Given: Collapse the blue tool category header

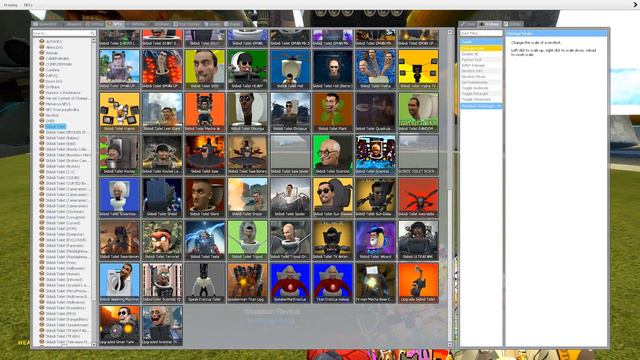Looking at the screenshot, I should 481,42.
